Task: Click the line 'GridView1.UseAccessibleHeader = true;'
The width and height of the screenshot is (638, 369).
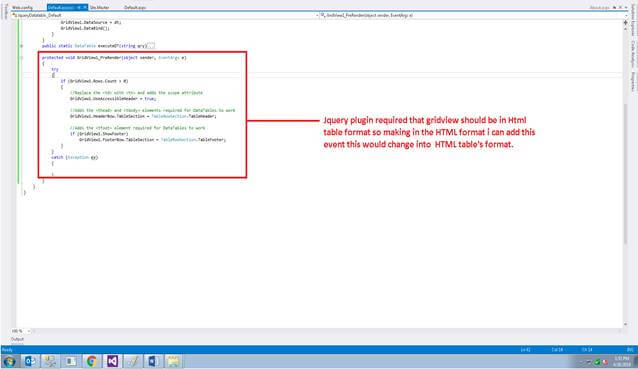Action: coord(113,99)
